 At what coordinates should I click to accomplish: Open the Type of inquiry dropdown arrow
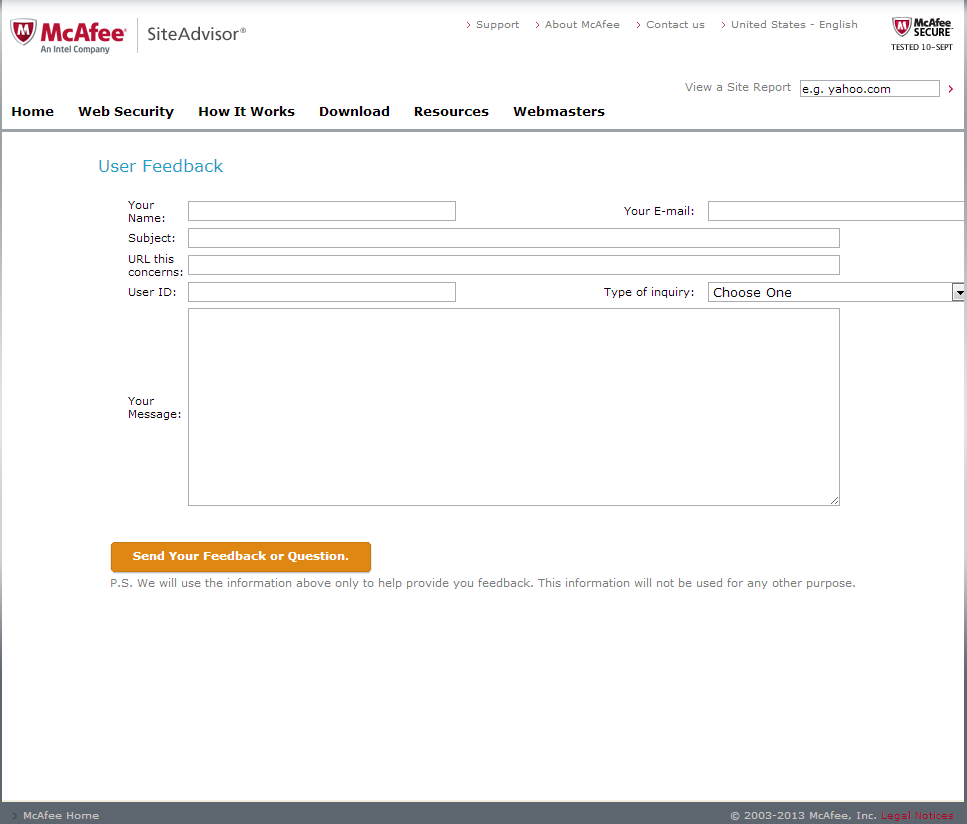pos(959,292)
